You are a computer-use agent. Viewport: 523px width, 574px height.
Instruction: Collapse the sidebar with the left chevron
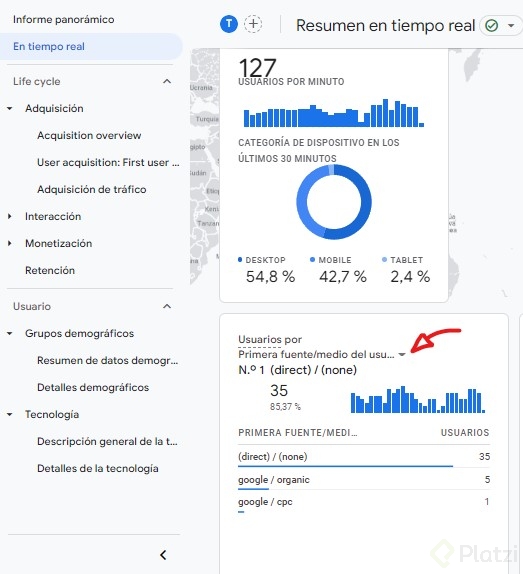click(x=164, y=555)
